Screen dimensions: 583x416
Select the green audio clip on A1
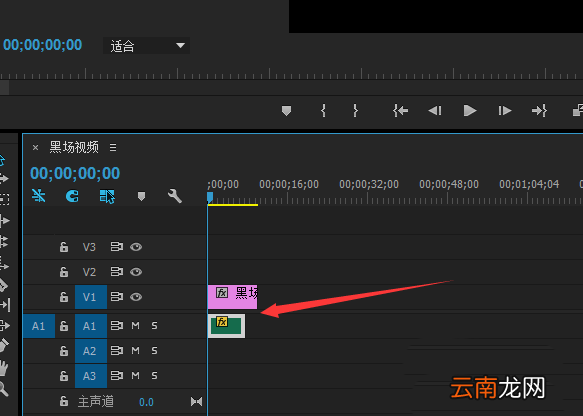tap(226, 326)
